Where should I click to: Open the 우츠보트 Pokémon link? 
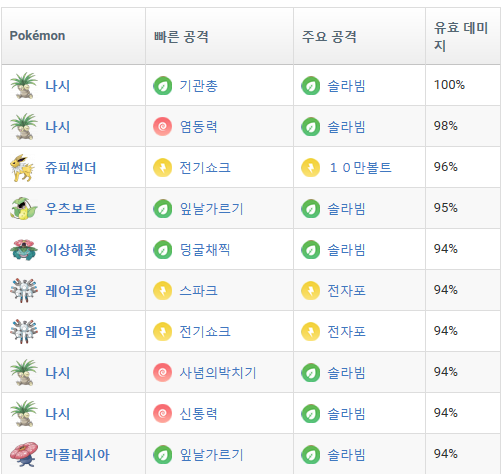point(71,209)
